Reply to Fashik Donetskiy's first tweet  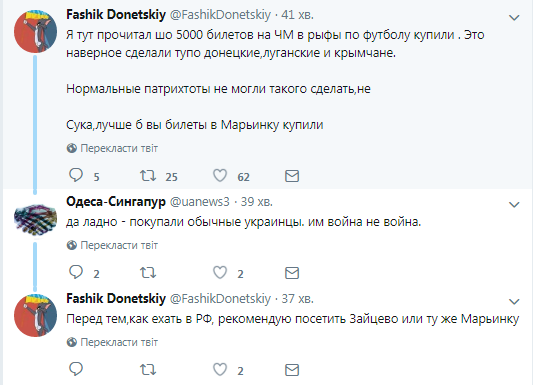76,175
